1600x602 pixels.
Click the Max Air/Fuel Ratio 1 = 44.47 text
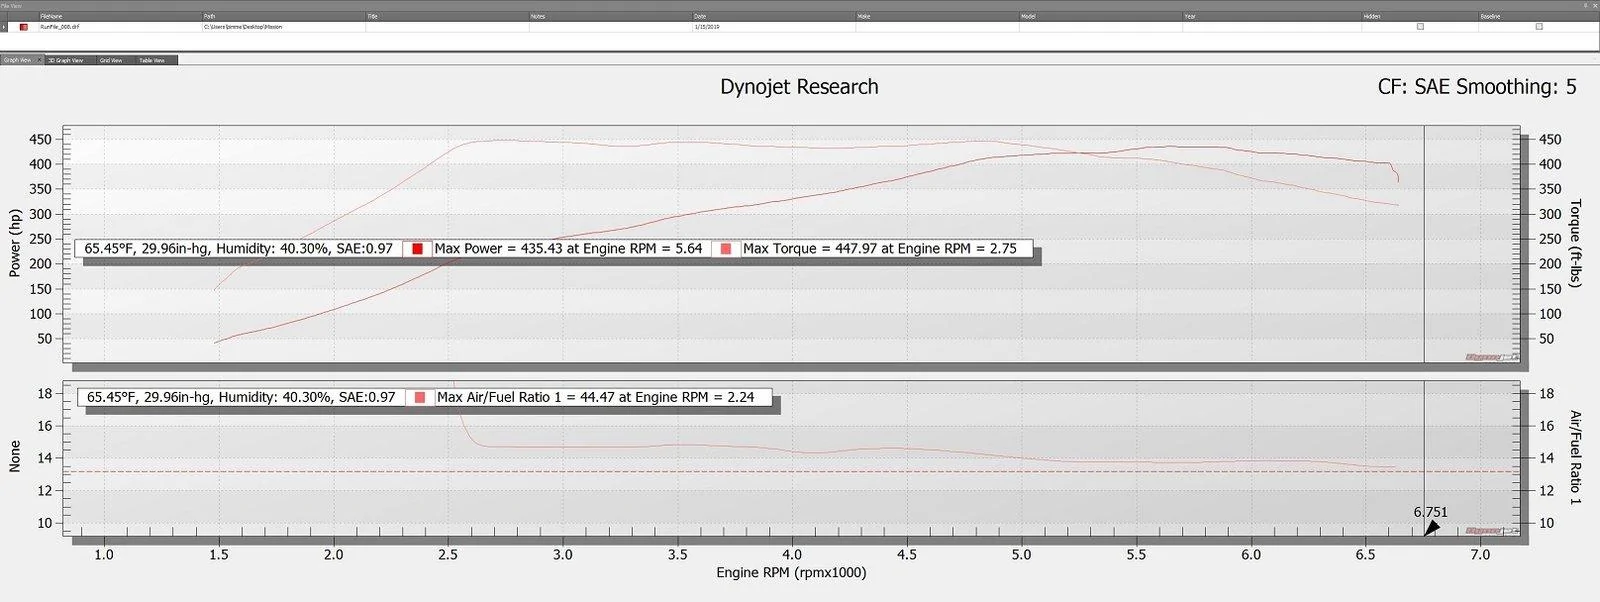(596, 397)
